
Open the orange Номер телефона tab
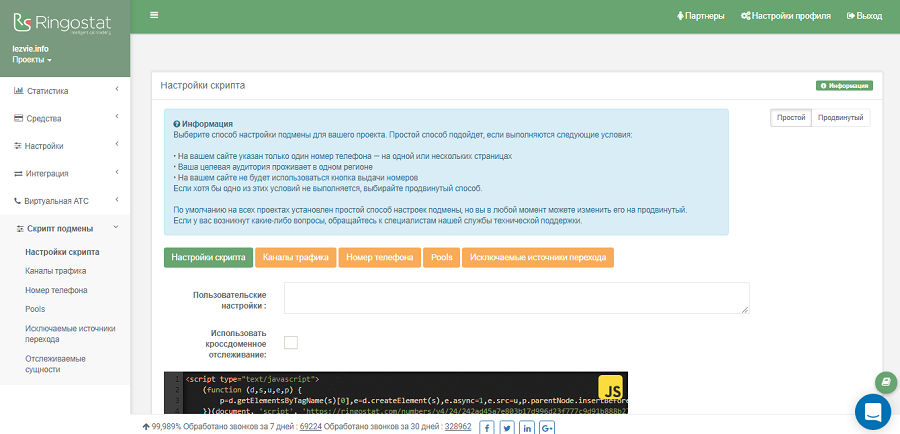click(x=380, y=257)
